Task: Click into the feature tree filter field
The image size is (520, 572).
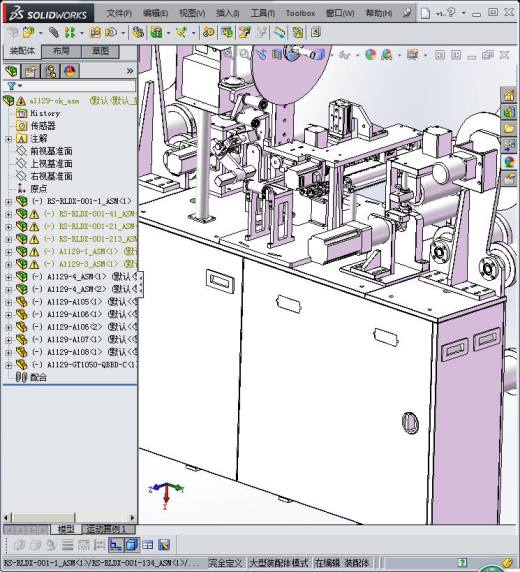Action: click(80, 86)
